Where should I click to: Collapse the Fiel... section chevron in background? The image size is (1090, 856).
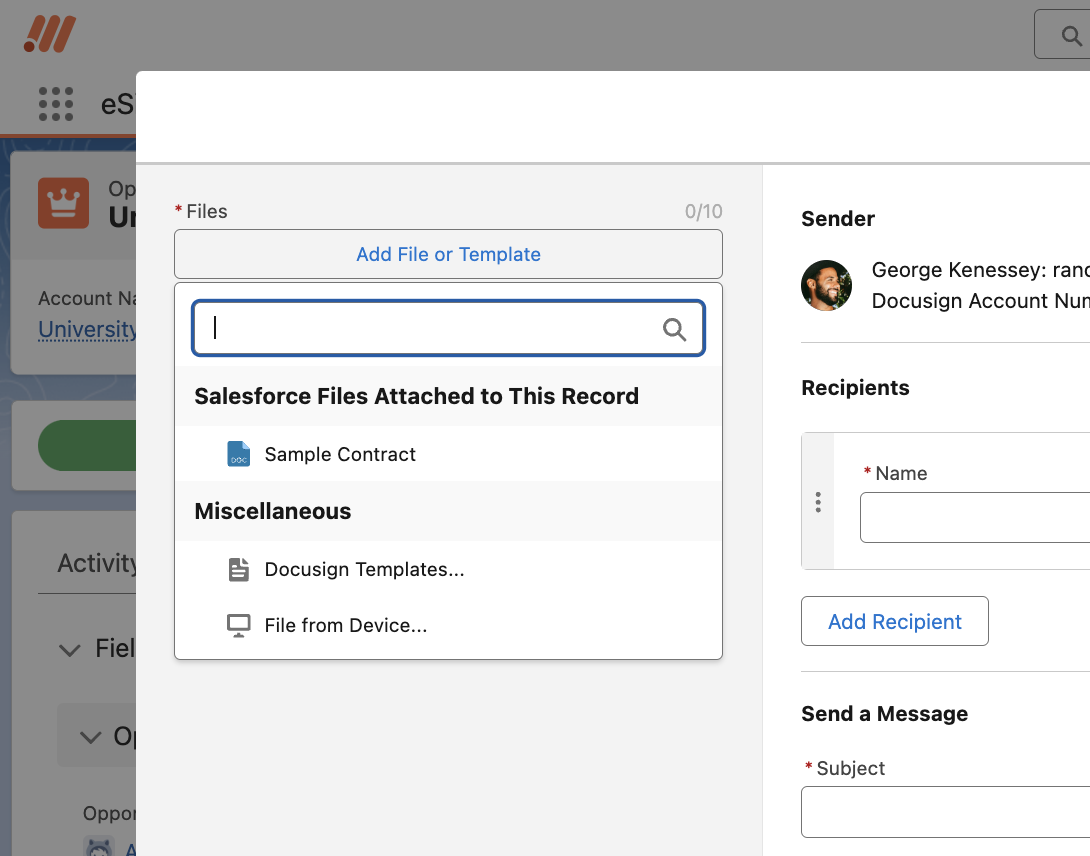[70, 649]
